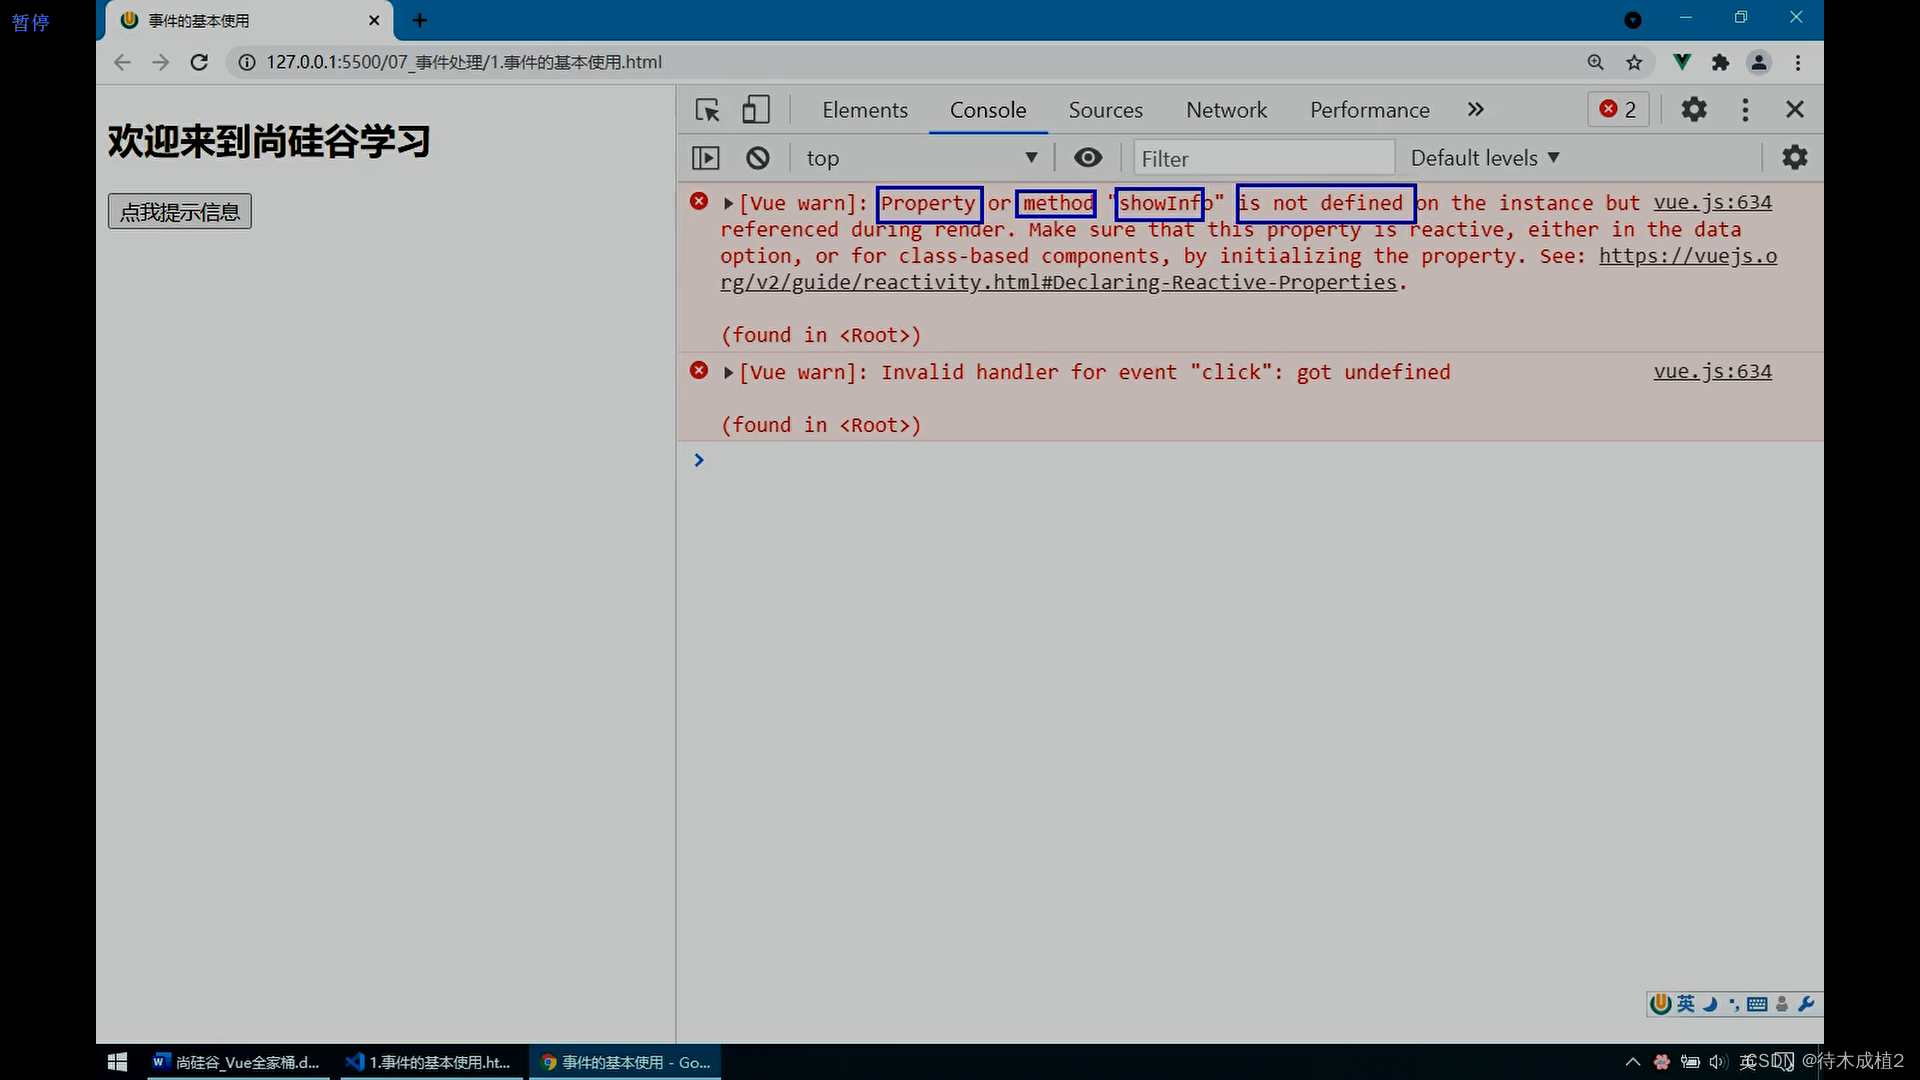Viewport: 1920px width, 1080px height.
Task: Click the site info icon in address bar
Action: [x=246, y=62]
